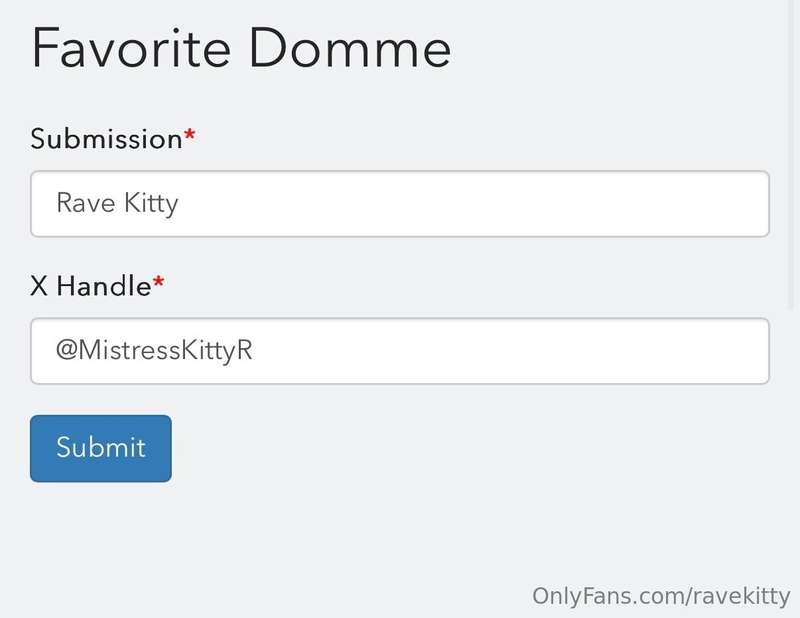Click the OnlyFans.com/ravekitty watermark text
Viewport: 800px width, 618px height.
point(661,596)
